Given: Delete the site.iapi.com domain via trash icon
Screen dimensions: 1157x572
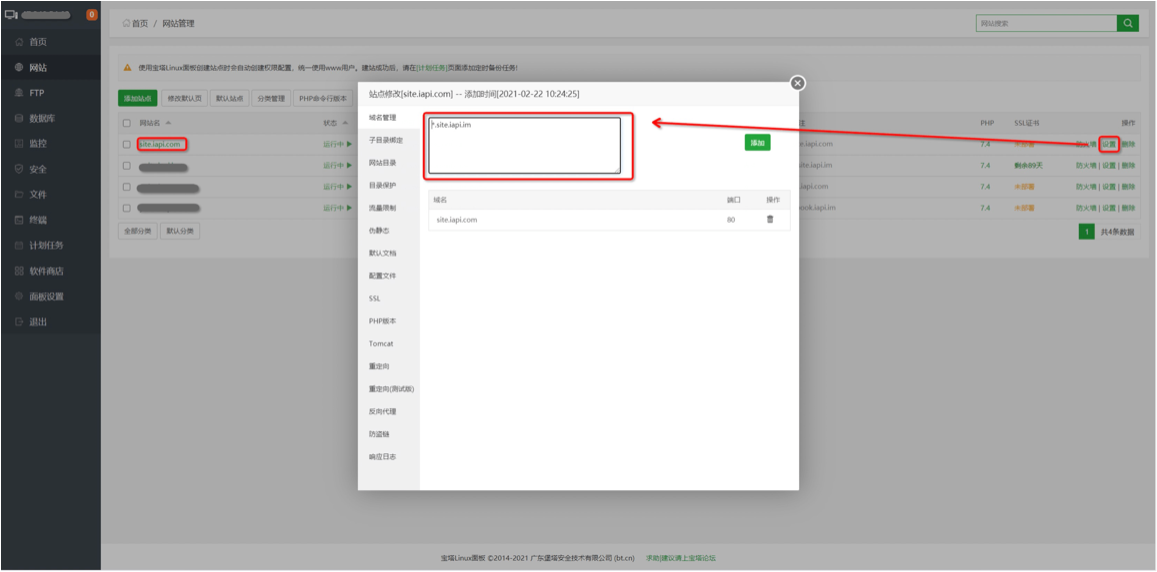Looking at the screenshot, I should [769, 219].
